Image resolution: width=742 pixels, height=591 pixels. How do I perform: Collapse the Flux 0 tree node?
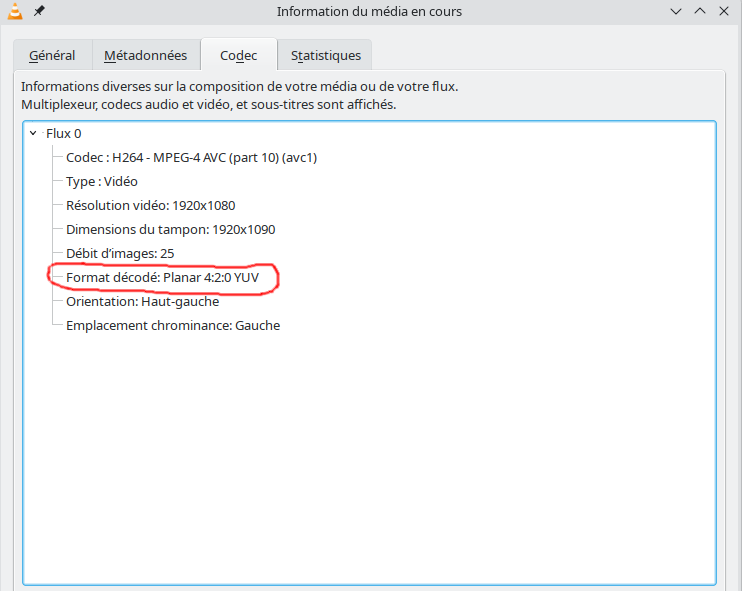click(x=33, y=133)
